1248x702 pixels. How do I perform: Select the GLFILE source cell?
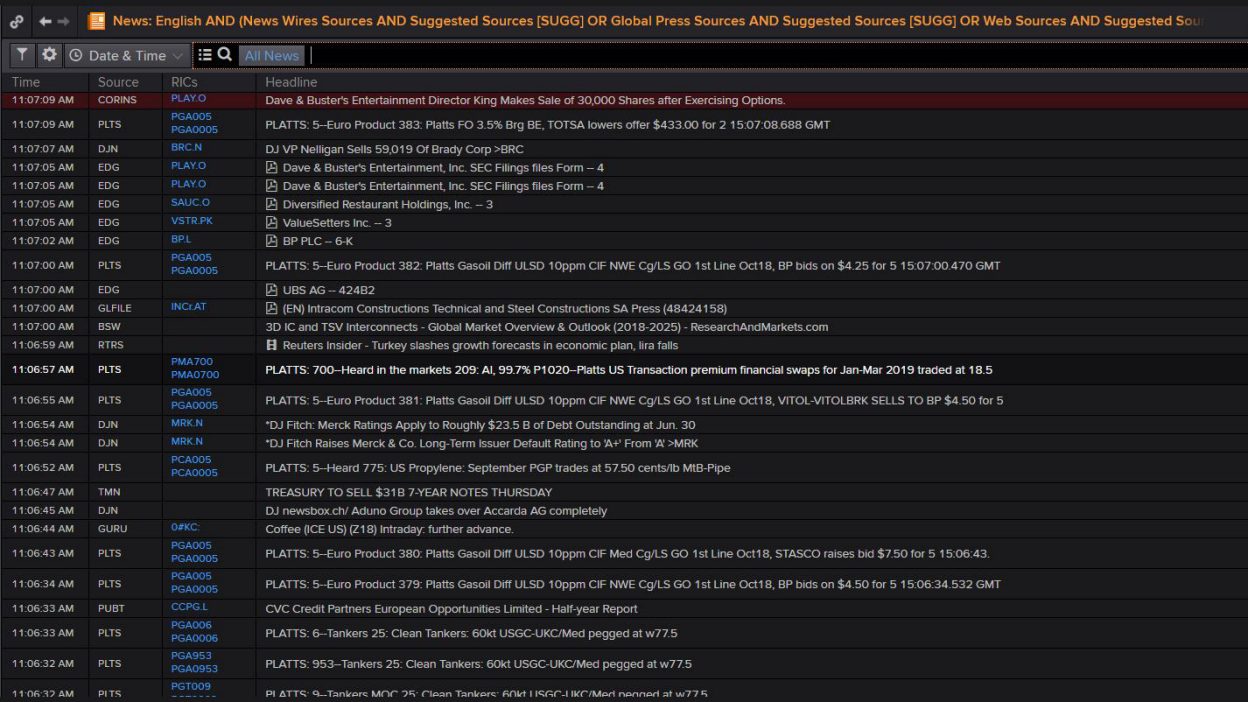[114, 308]
